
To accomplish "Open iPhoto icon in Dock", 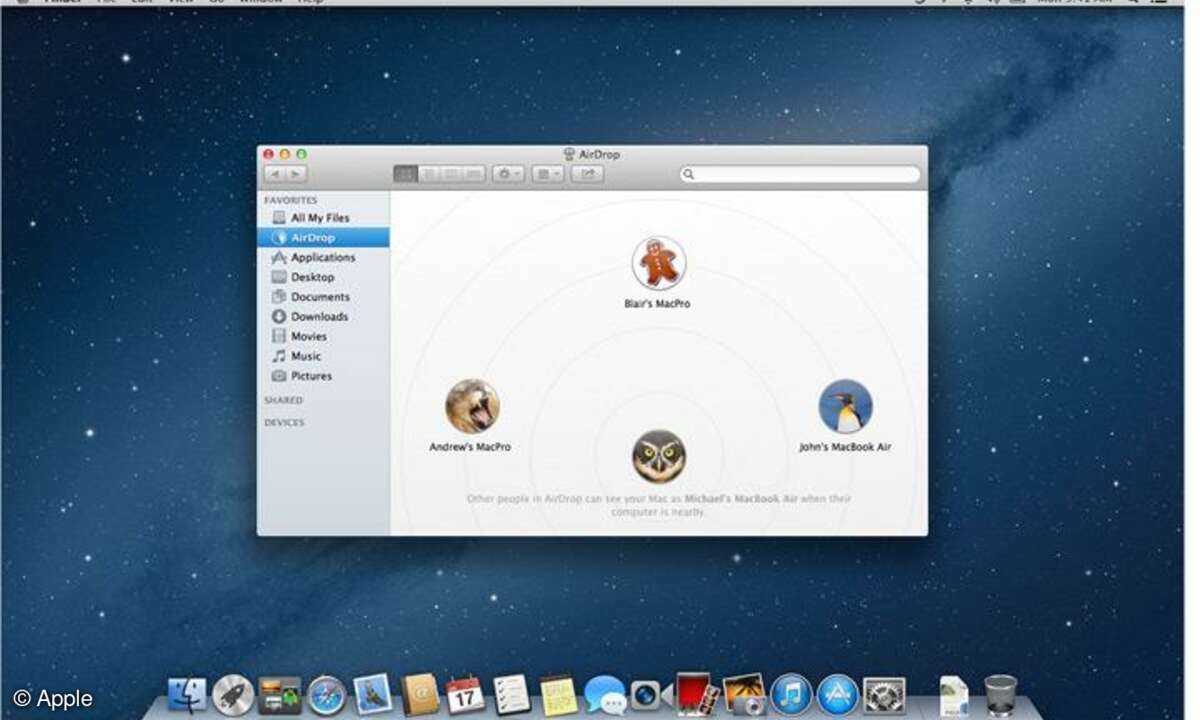I will 745,694.
